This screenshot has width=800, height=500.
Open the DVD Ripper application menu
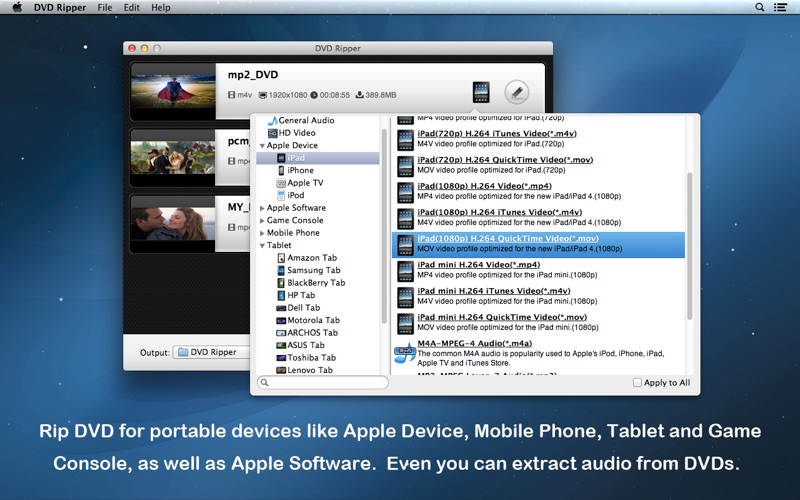tap(60, 8)
